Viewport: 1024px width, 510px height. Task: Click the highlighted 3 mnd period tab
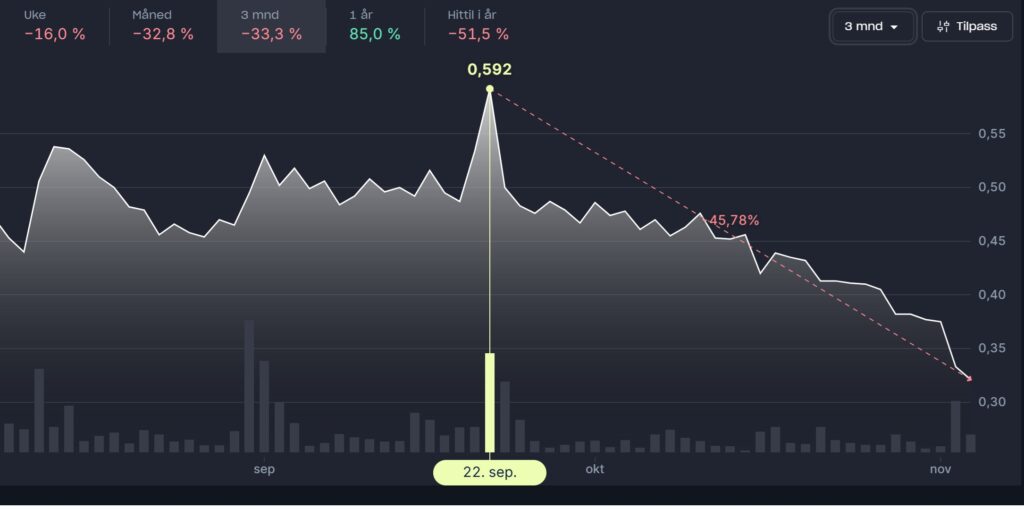pyautogui.click(x=271, y=26)
